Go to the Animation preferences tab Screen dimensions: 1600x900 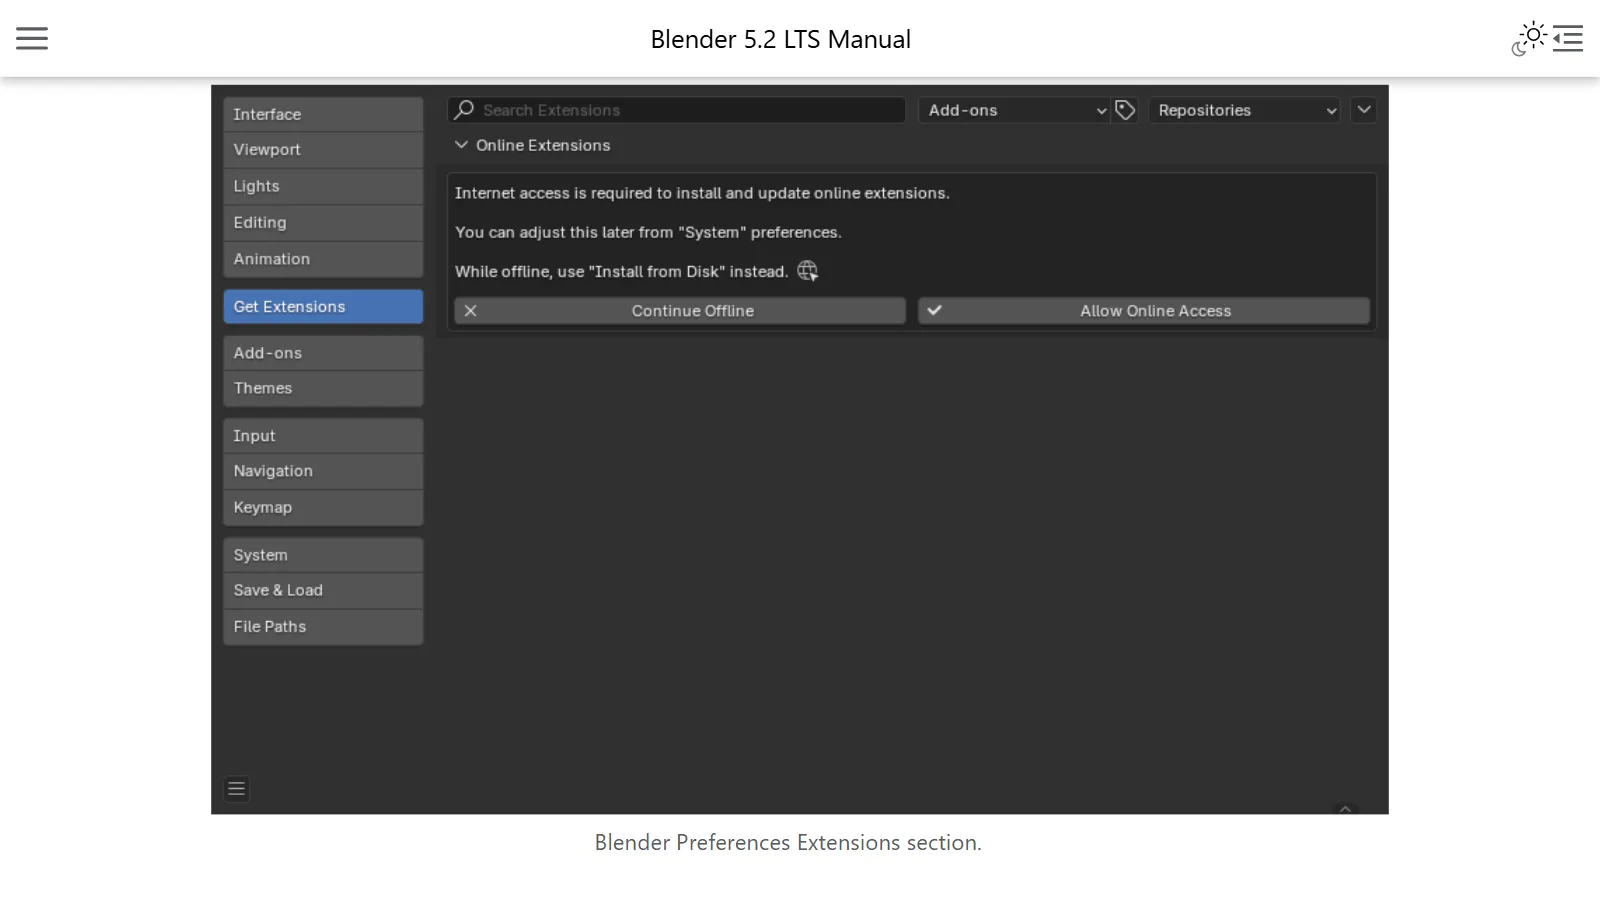(323, 259)
